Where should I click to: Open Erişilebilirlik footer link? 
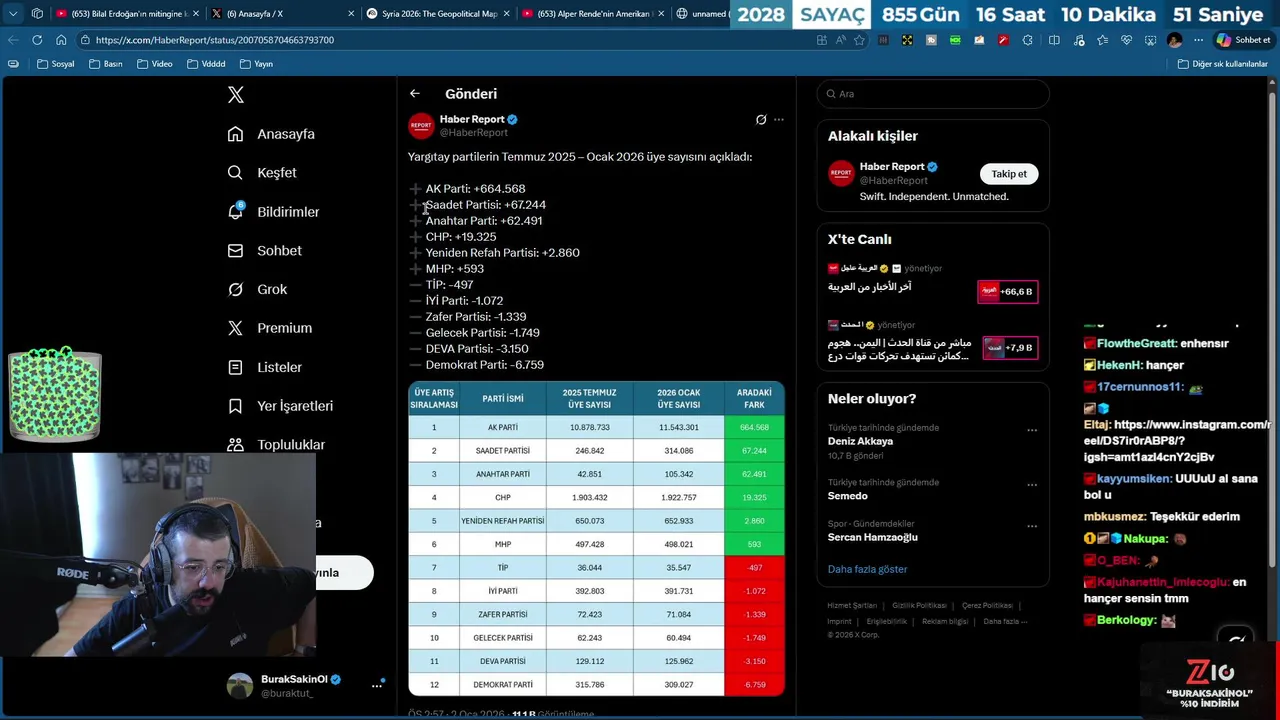point(887,621)
